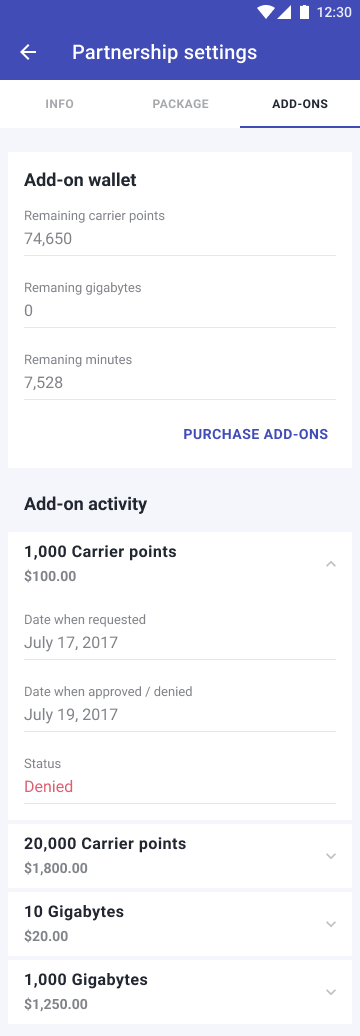Collapse the 1,000 Carrier points entry

[x=331, y=564]
